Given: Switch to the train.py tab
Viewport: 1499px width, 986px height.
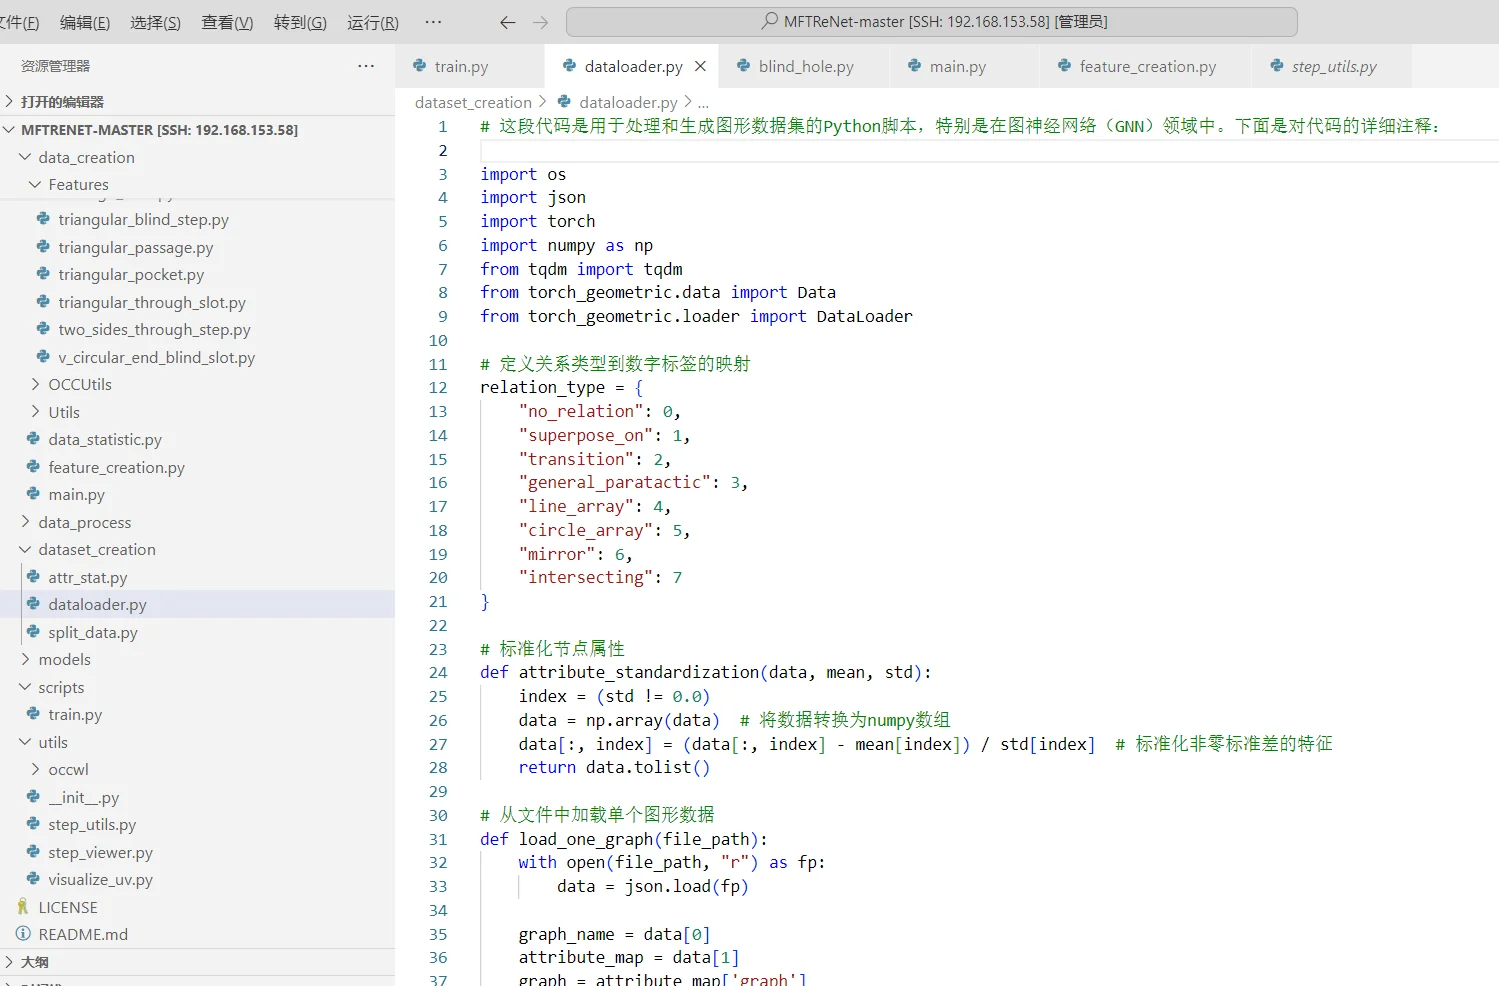Looking at the screenshot, I should click(461, 66).
